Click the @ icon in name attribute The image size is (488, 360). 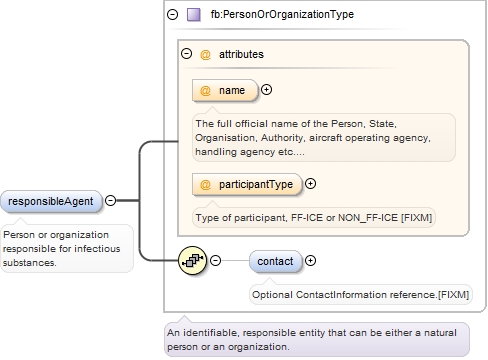pyautogui.click(x=205, y=90)
